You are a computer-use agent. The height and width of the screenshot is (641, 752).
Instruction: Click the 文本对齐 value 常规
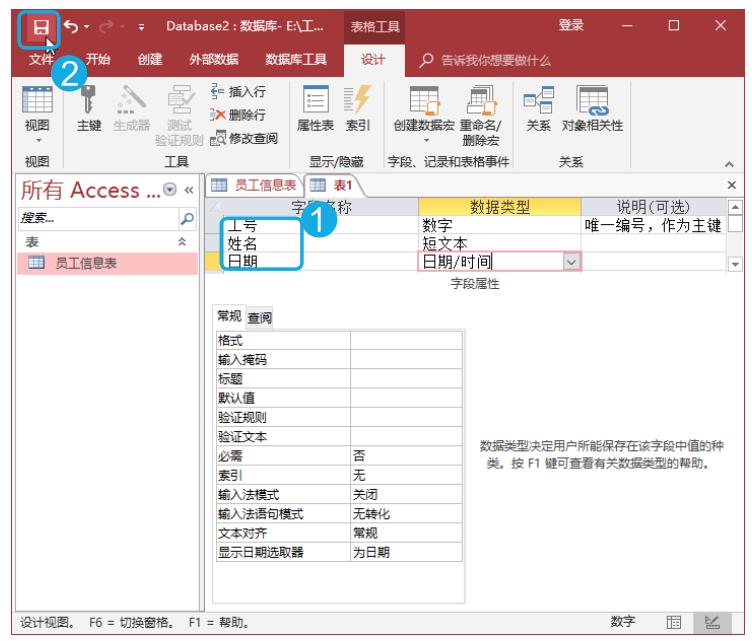click(x=406, y=533)
